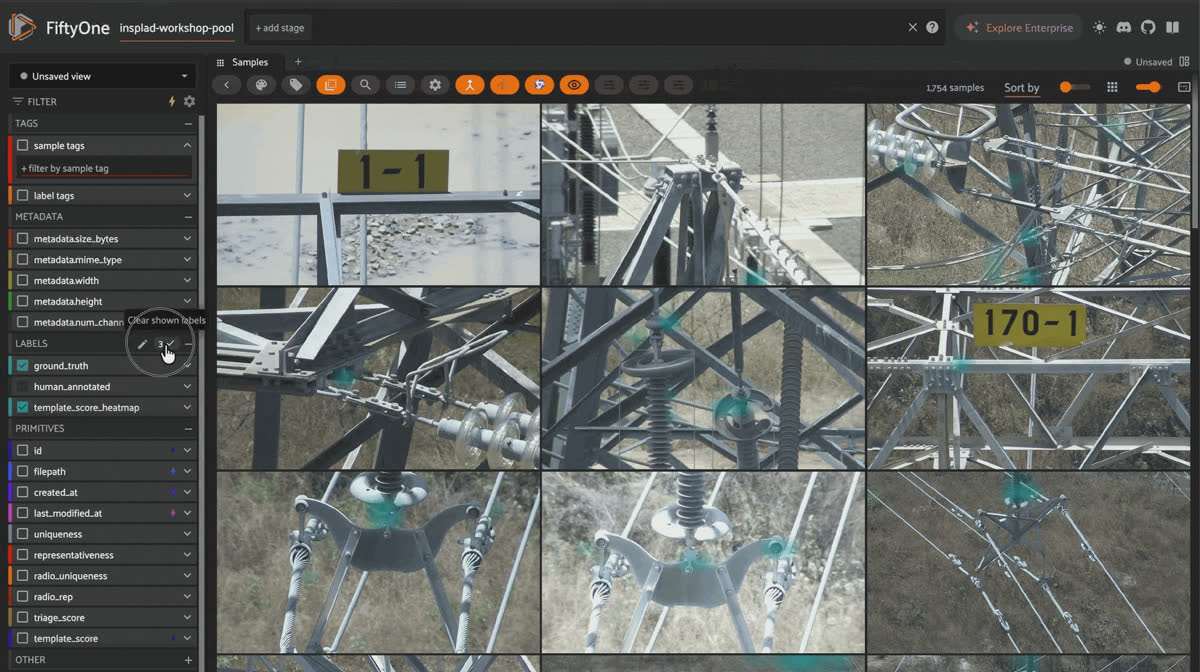Click the list icon in samples toolbar
The width and height of the screenshot is (1200, 672).
tap(400, 85)
